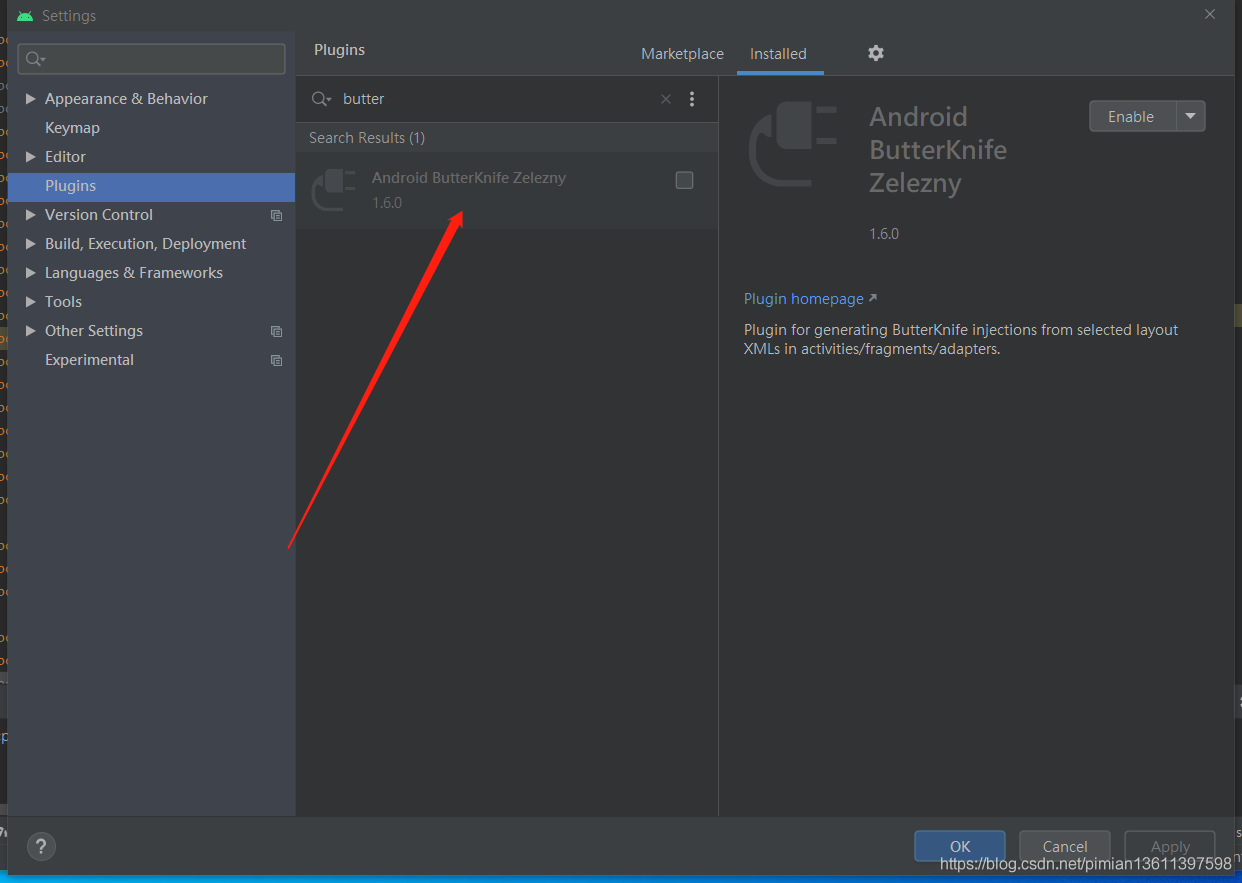This screenshot has width=1242, height=883.
Task: Click the ButterKnife Zelezny plugin icon in results
Action: [334, 190]
